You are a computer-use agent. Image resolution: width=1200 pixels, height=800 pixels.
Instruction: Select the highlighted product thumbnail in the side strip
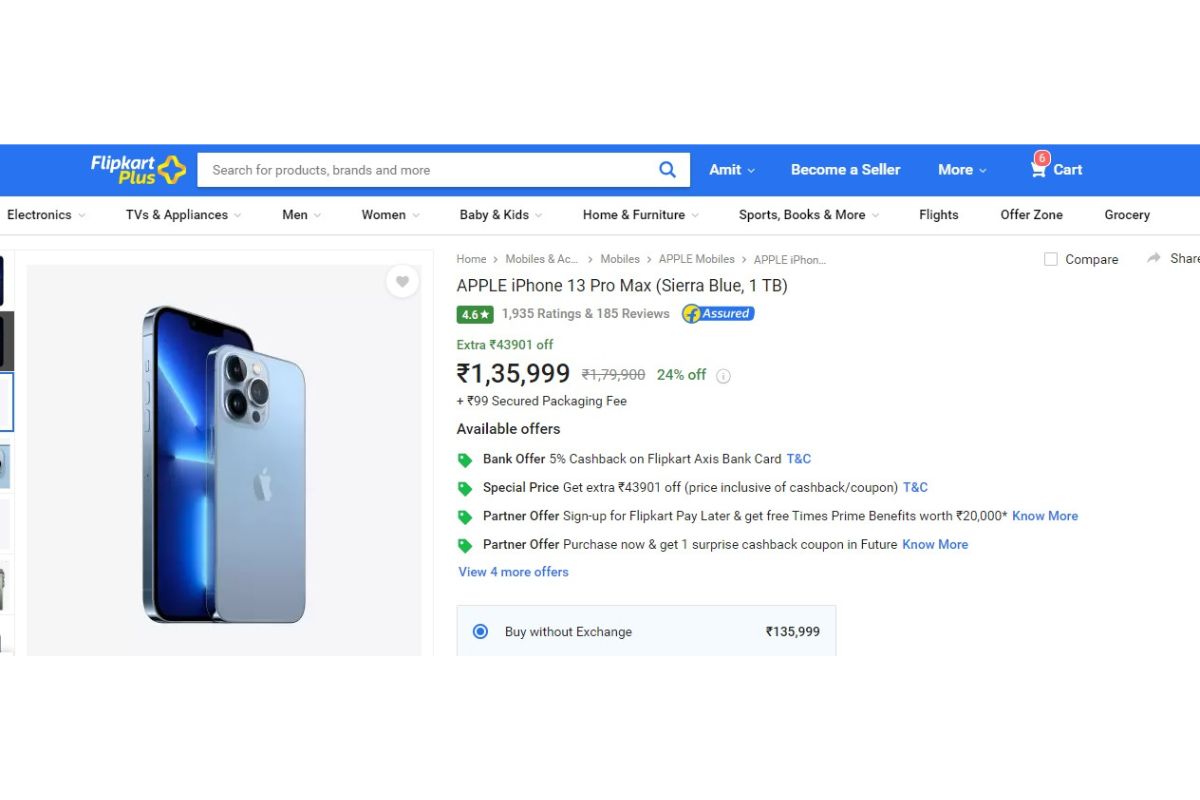pos(6,401)
